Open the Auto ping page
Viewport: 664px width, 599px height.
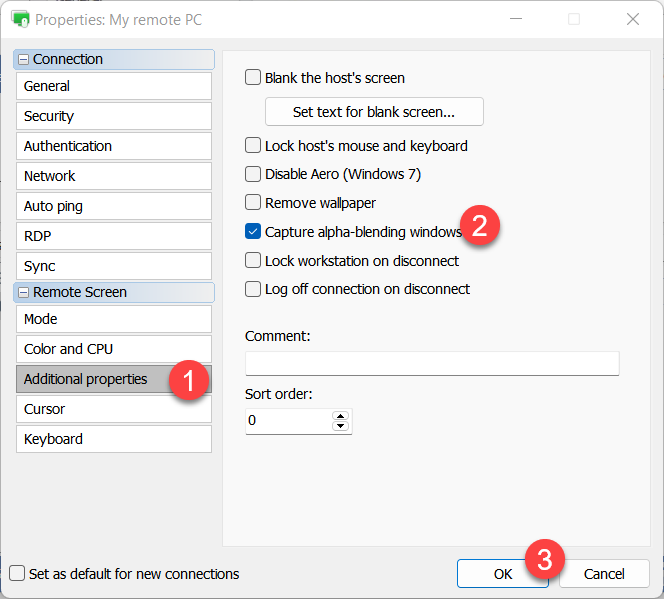(113, 206)
